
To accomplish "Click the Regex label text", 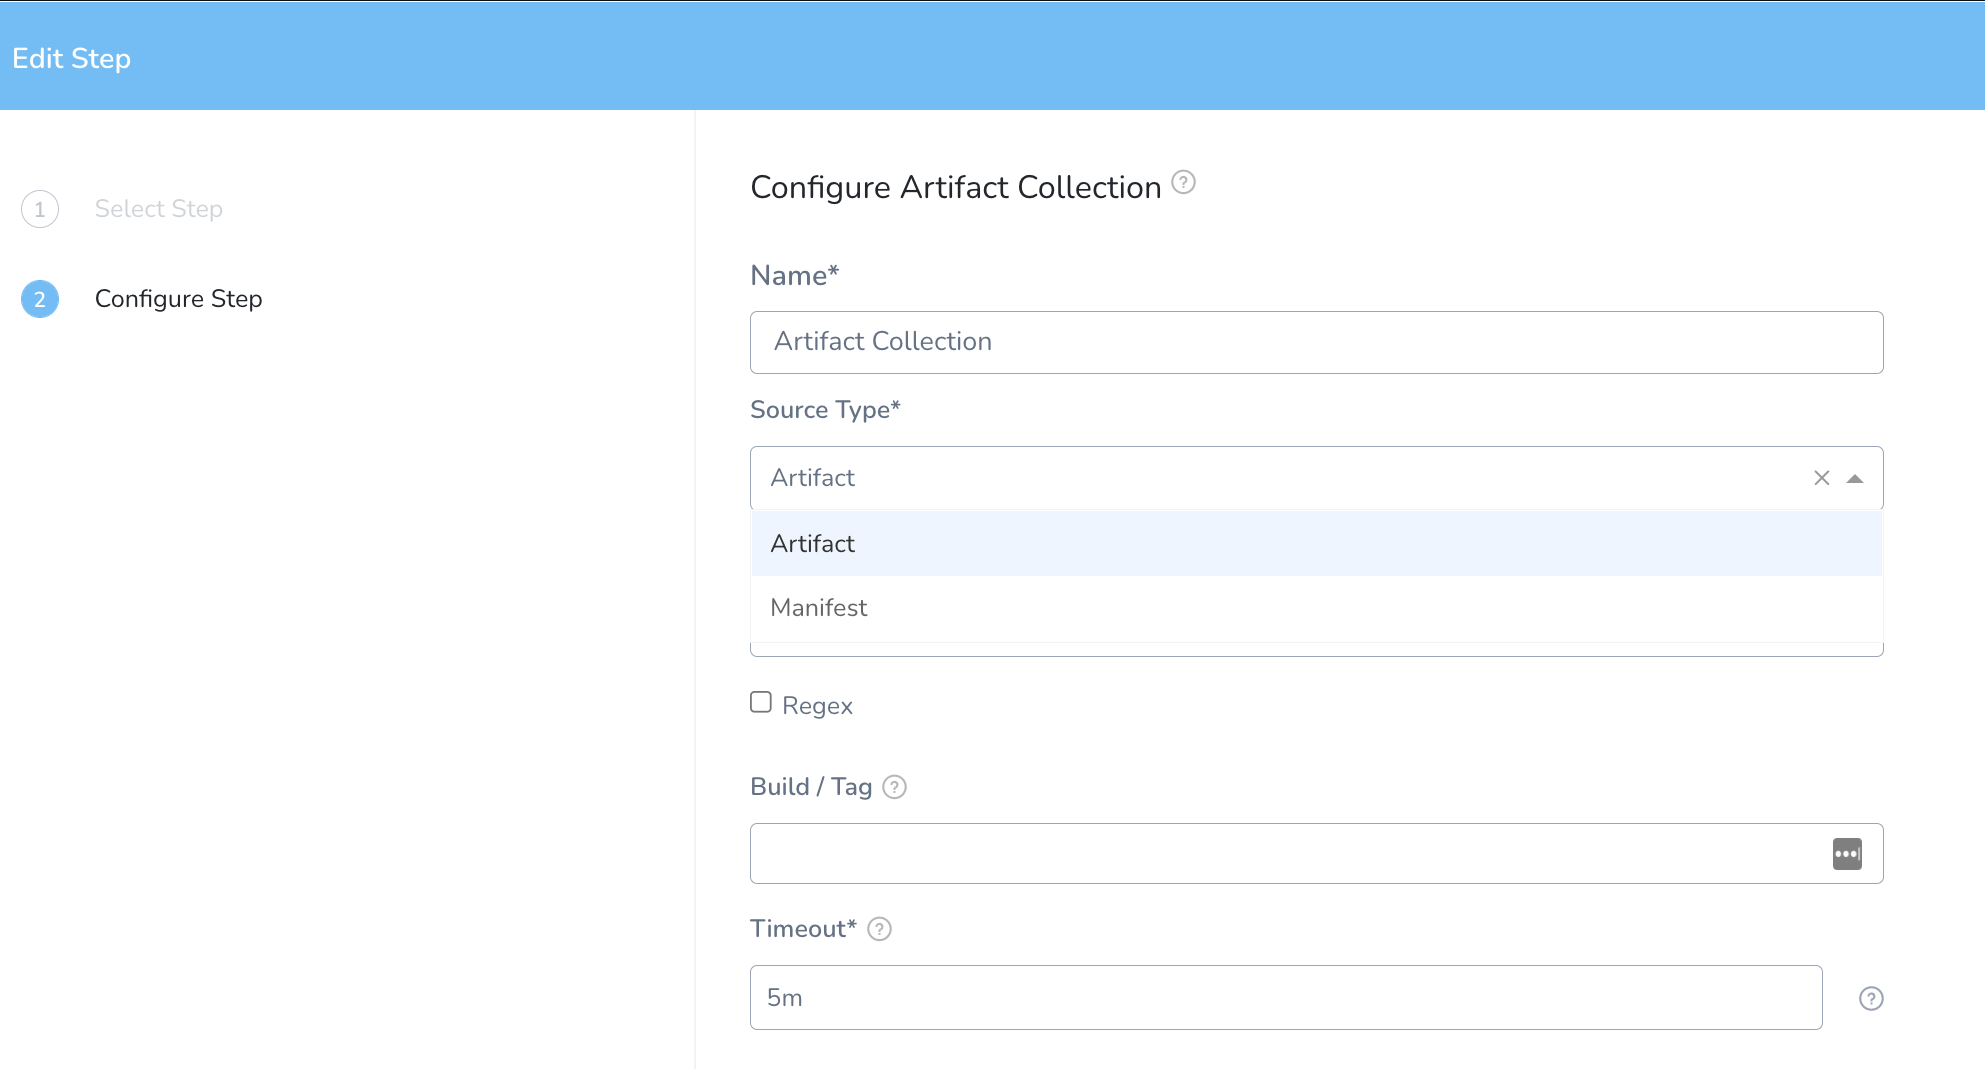I will tap(817, 706).
